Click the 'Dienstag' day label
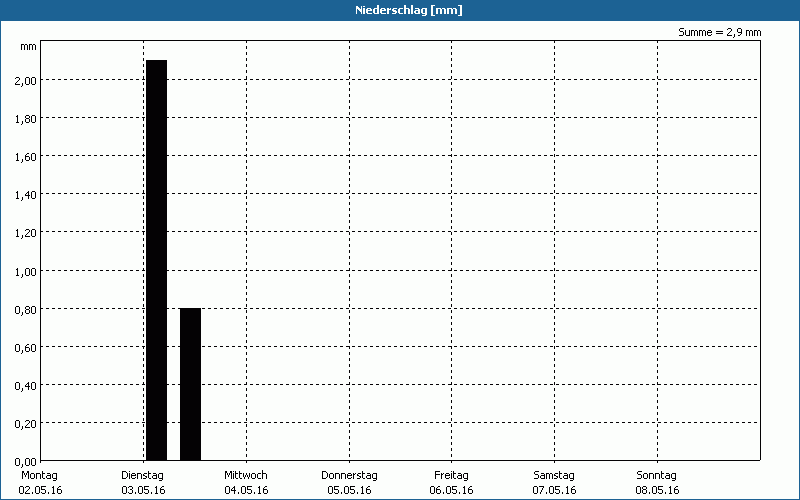The image size is (800, 500). tap(142, 476)
